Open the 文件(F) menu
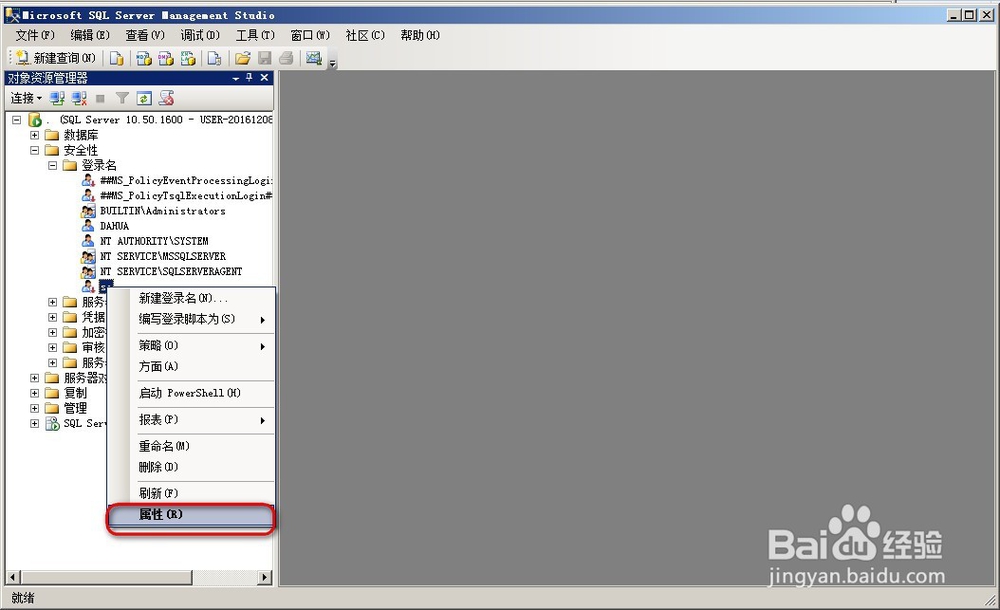This screenshot has height=610, width=1000. coord(35,35)
